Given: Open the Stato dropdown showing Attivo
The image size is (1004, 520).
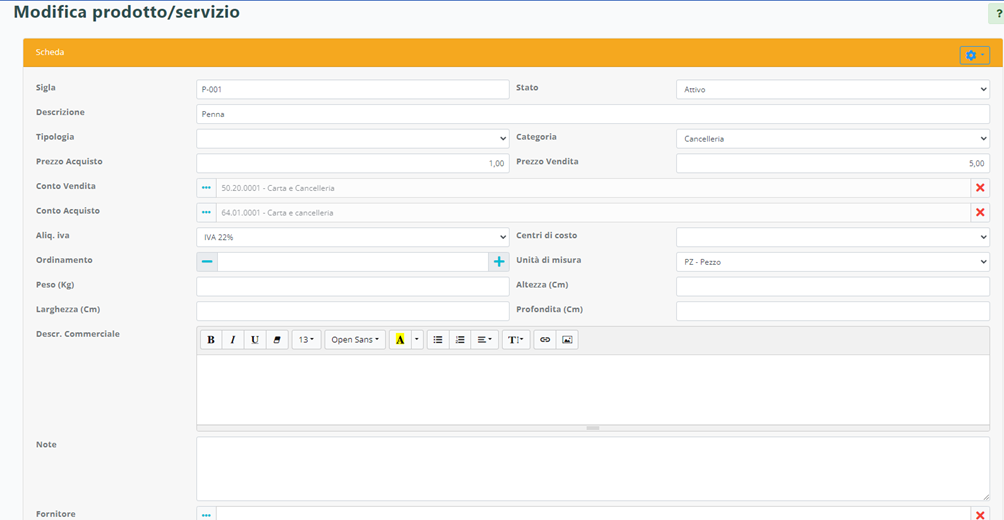Looking at the screenshot, I should 832,90.
